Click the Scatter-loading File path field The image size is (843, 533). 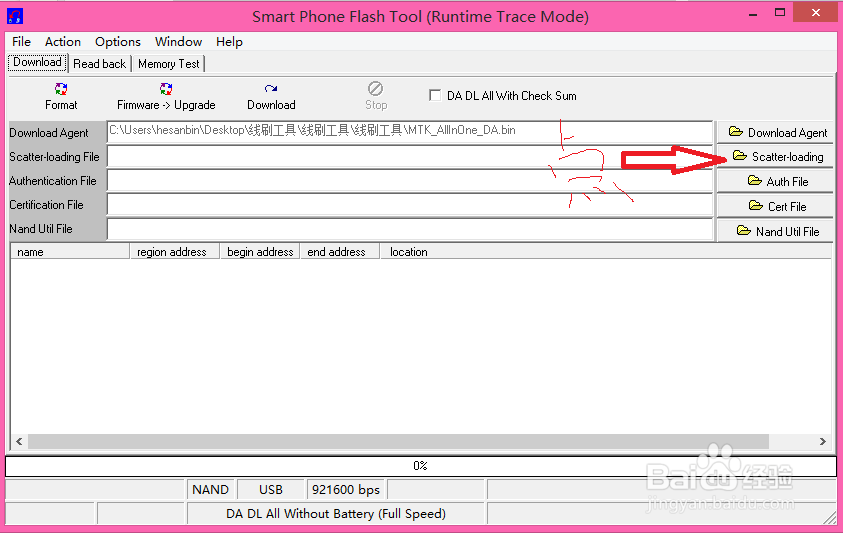[x=410, y=157]
